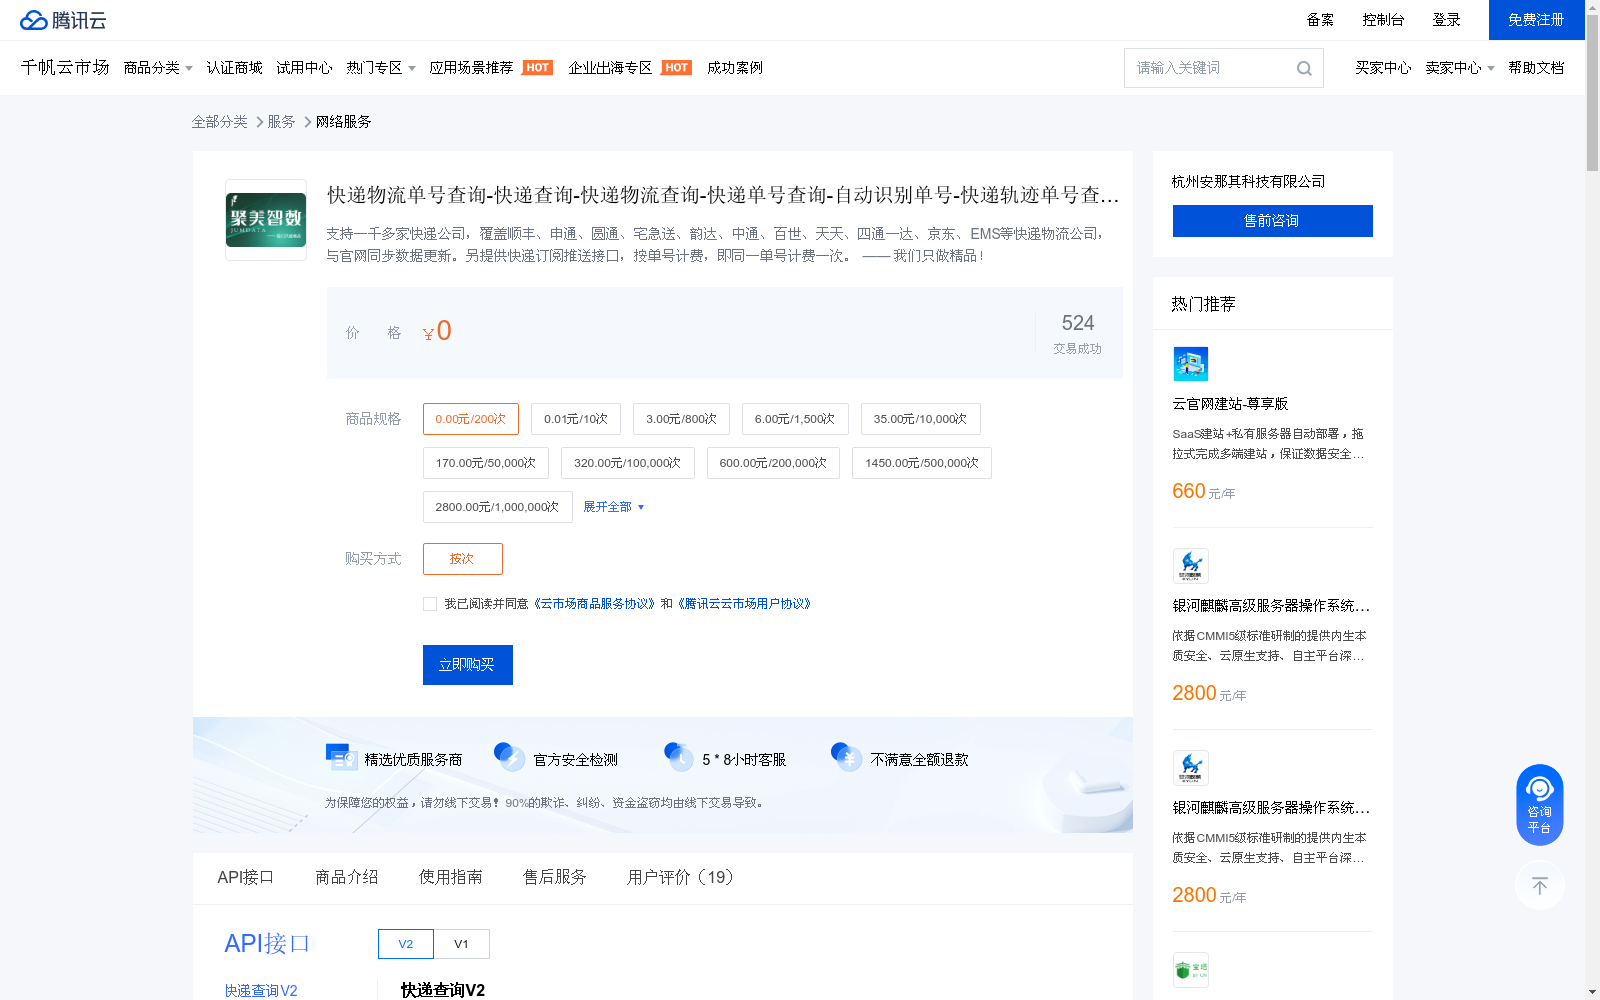Select the 600.00元/200,000次 spec option
Image resolution: width=1600 pixels, height=1000 pixels.
tap(774, 463)
